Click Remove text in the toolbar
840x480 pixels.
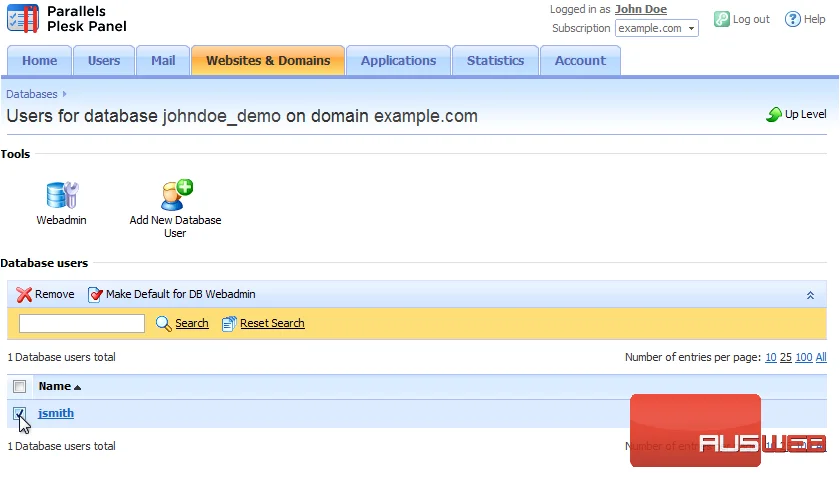(x=55, y=294)
